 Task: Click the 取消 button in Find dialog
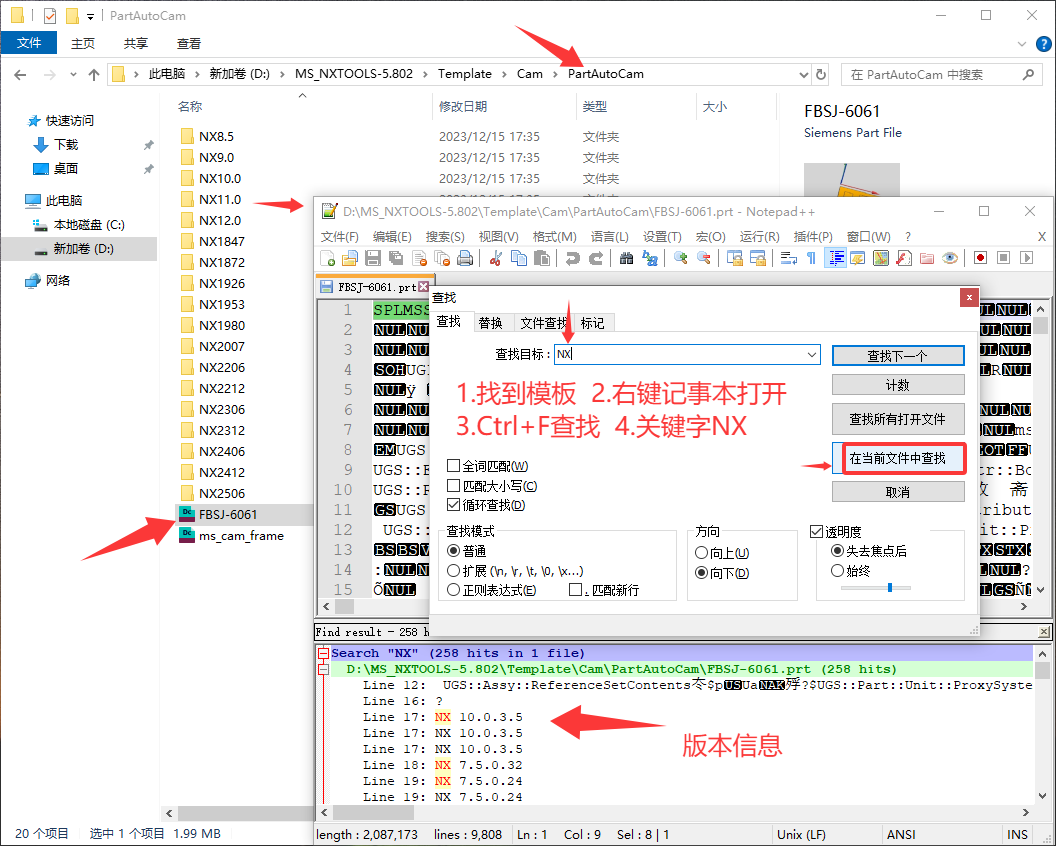pyautogui.click(x=898, y=492)
